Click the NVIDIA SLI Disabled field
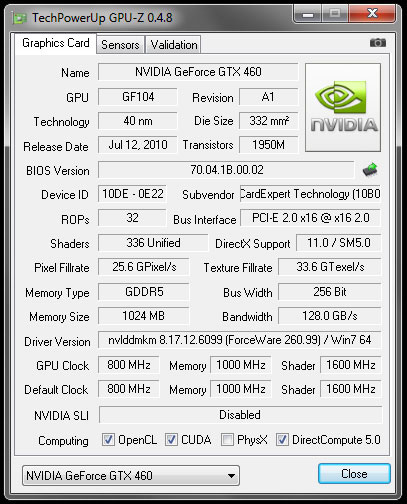407x504 pixels. (240, 415)
